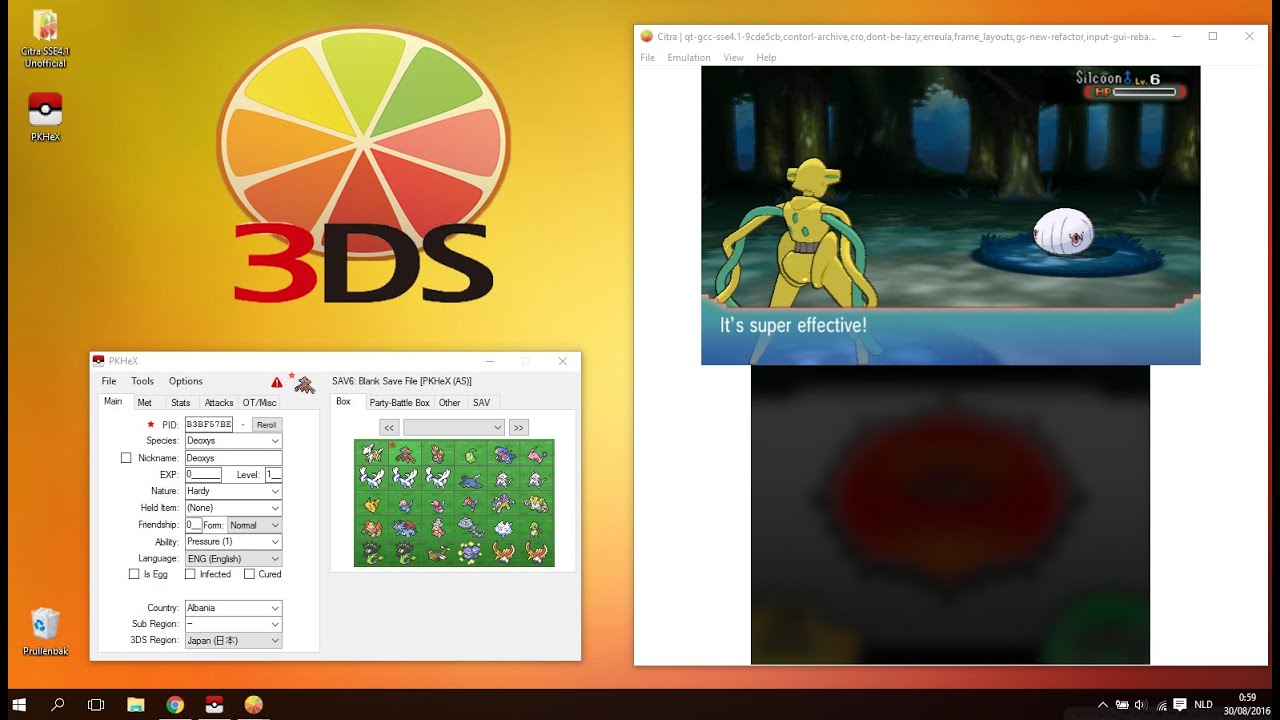This screenshot has height=720, width=1280.
Task: Open the View menu in Citra
Action: (733, 58)
